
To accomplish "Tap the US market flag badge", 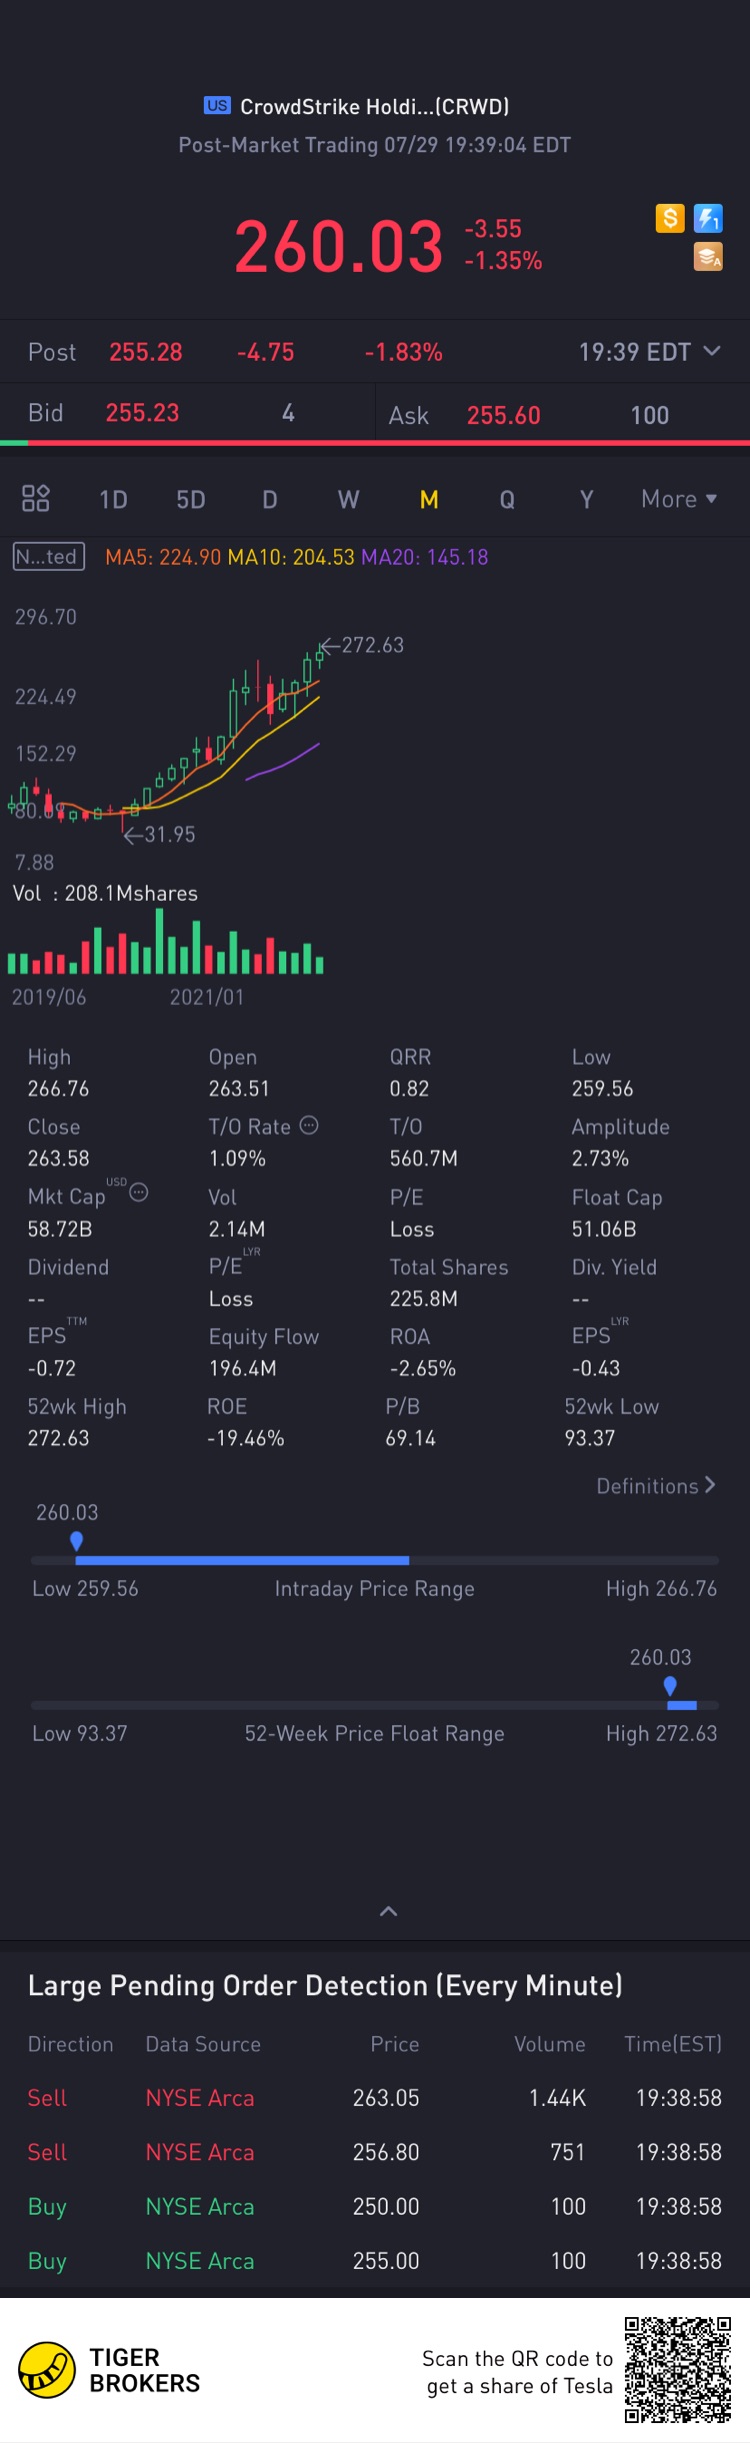I will tap(217, 106).
